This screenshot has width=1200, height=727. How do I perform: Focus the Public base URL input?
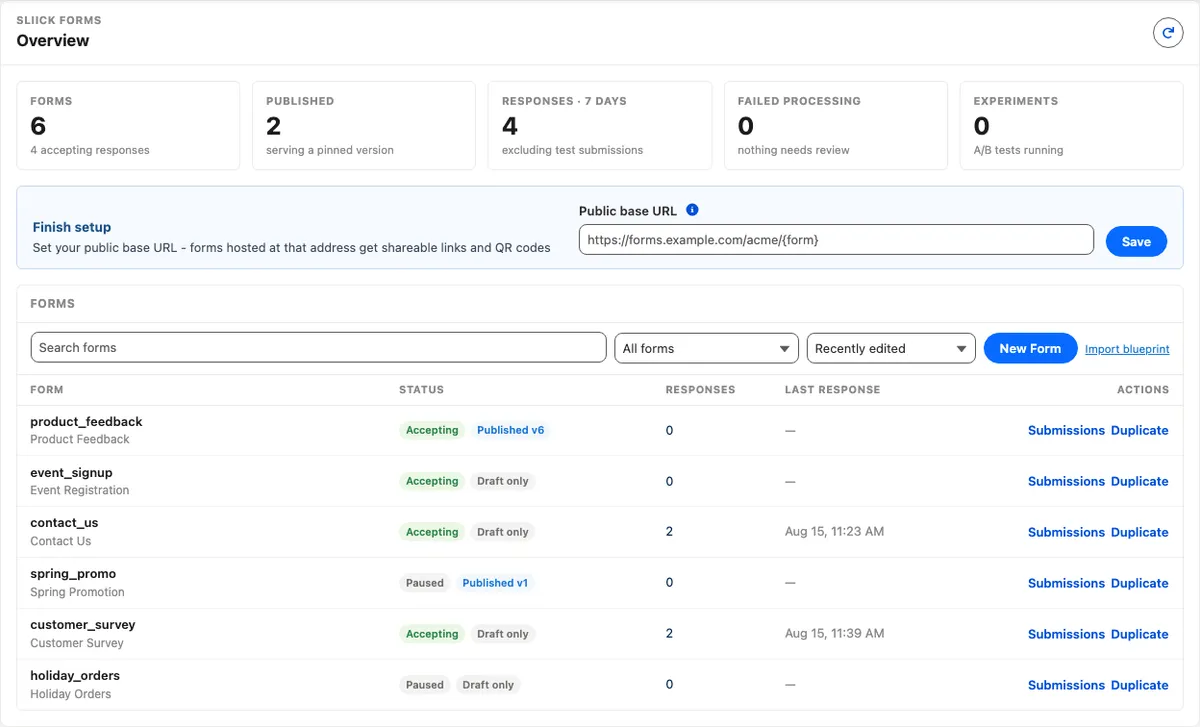click(x=836, y=240)
